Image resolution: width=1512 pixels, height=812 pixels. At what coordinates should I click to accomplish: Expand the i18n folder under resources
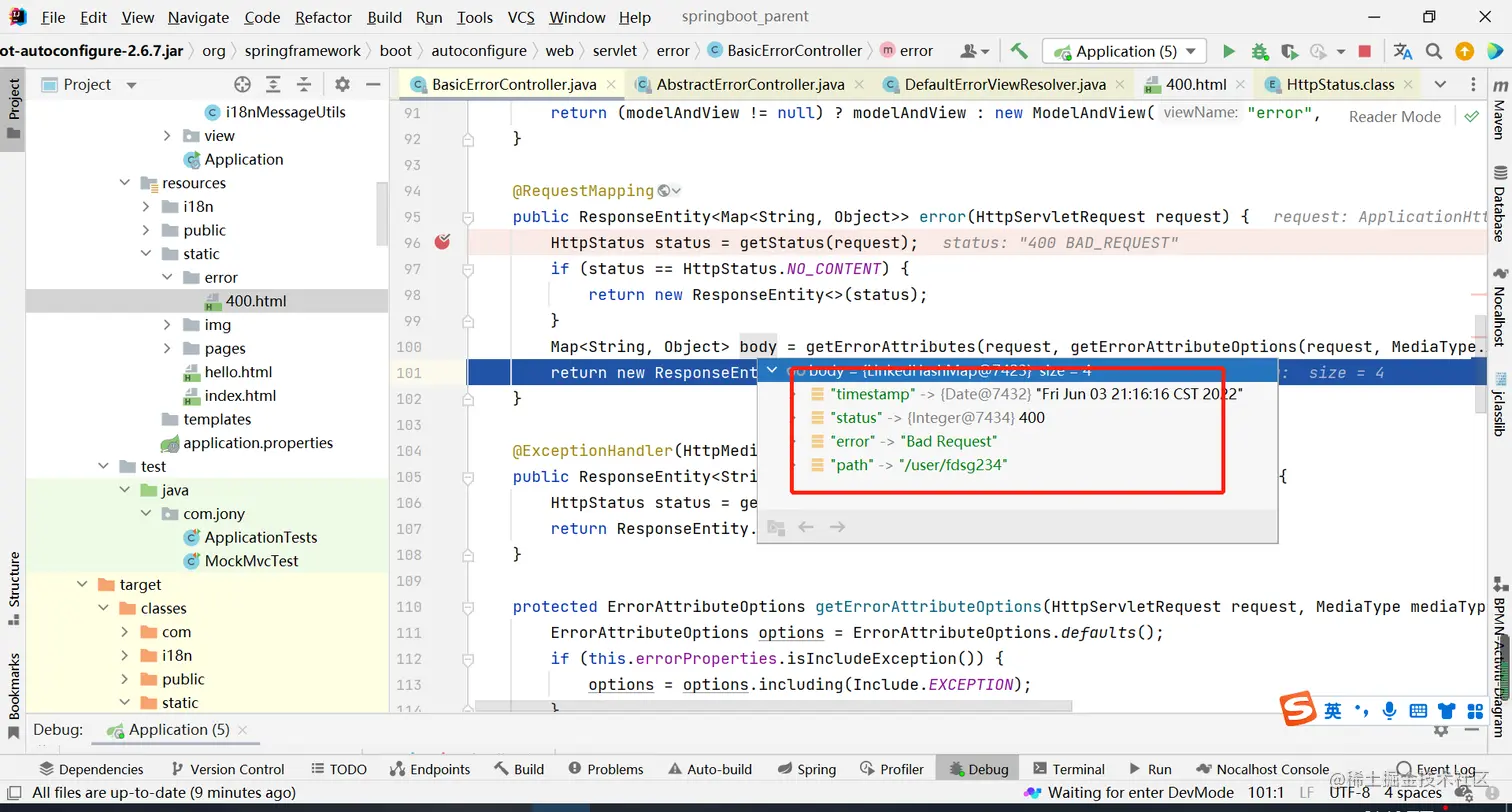146,207
